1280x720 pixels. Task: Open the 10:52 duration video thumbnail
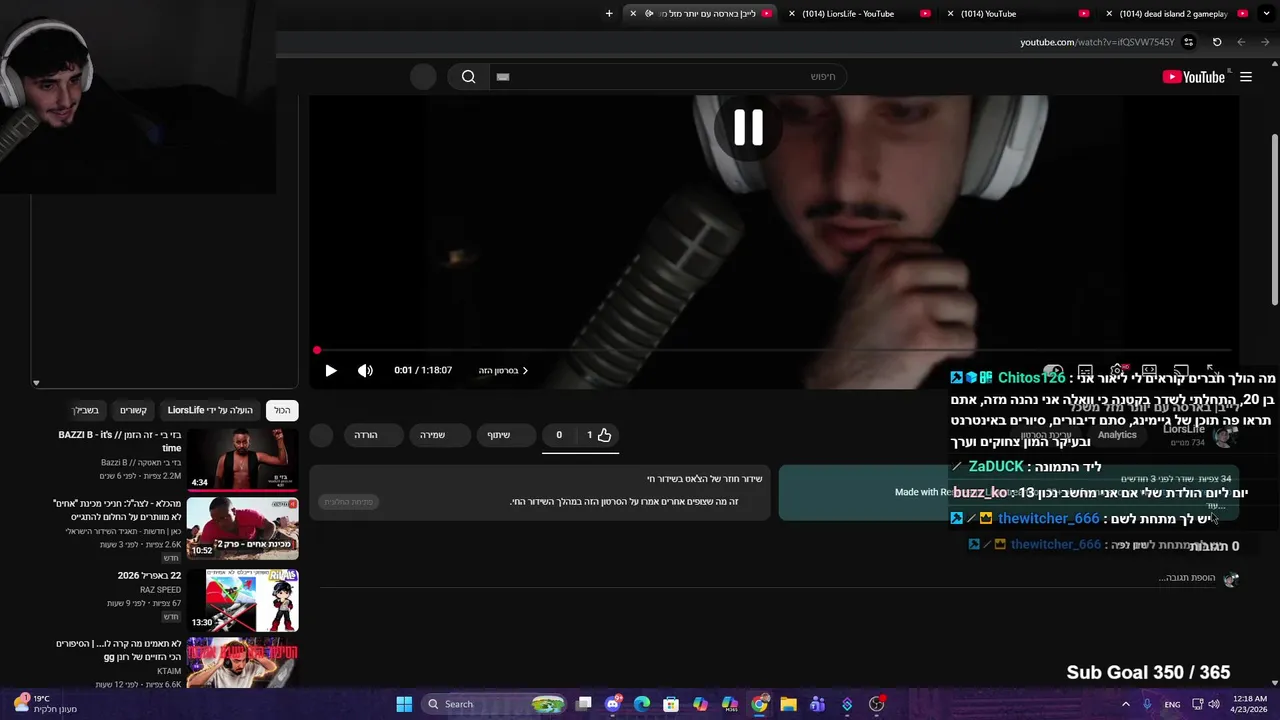(x=242, y=528)
